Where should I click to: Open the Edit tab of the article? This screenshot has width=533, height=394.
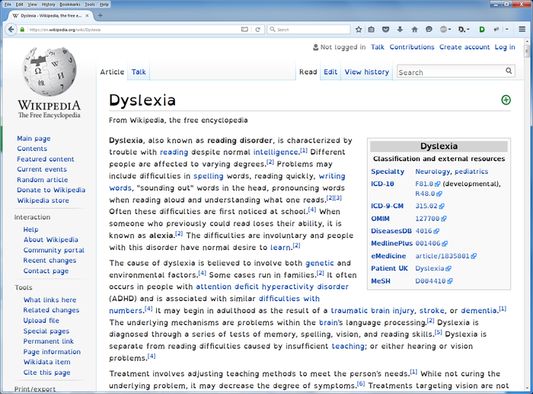(x=330, y=72)
